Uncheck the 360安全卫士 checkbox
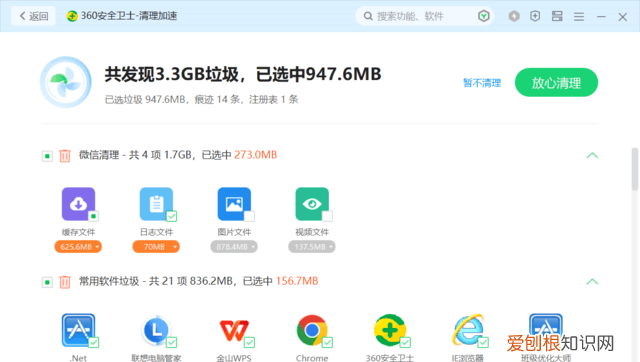The width and height of the screenshot is (640, 362). tap(405, 342)
